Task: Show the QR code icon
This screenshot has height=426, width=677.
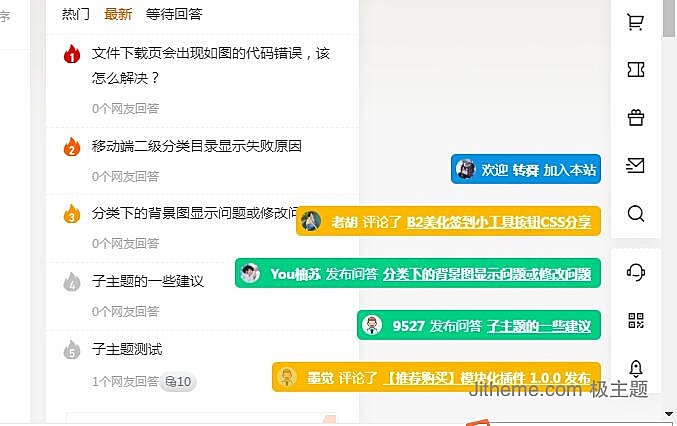Action: [x=636, y=320]
